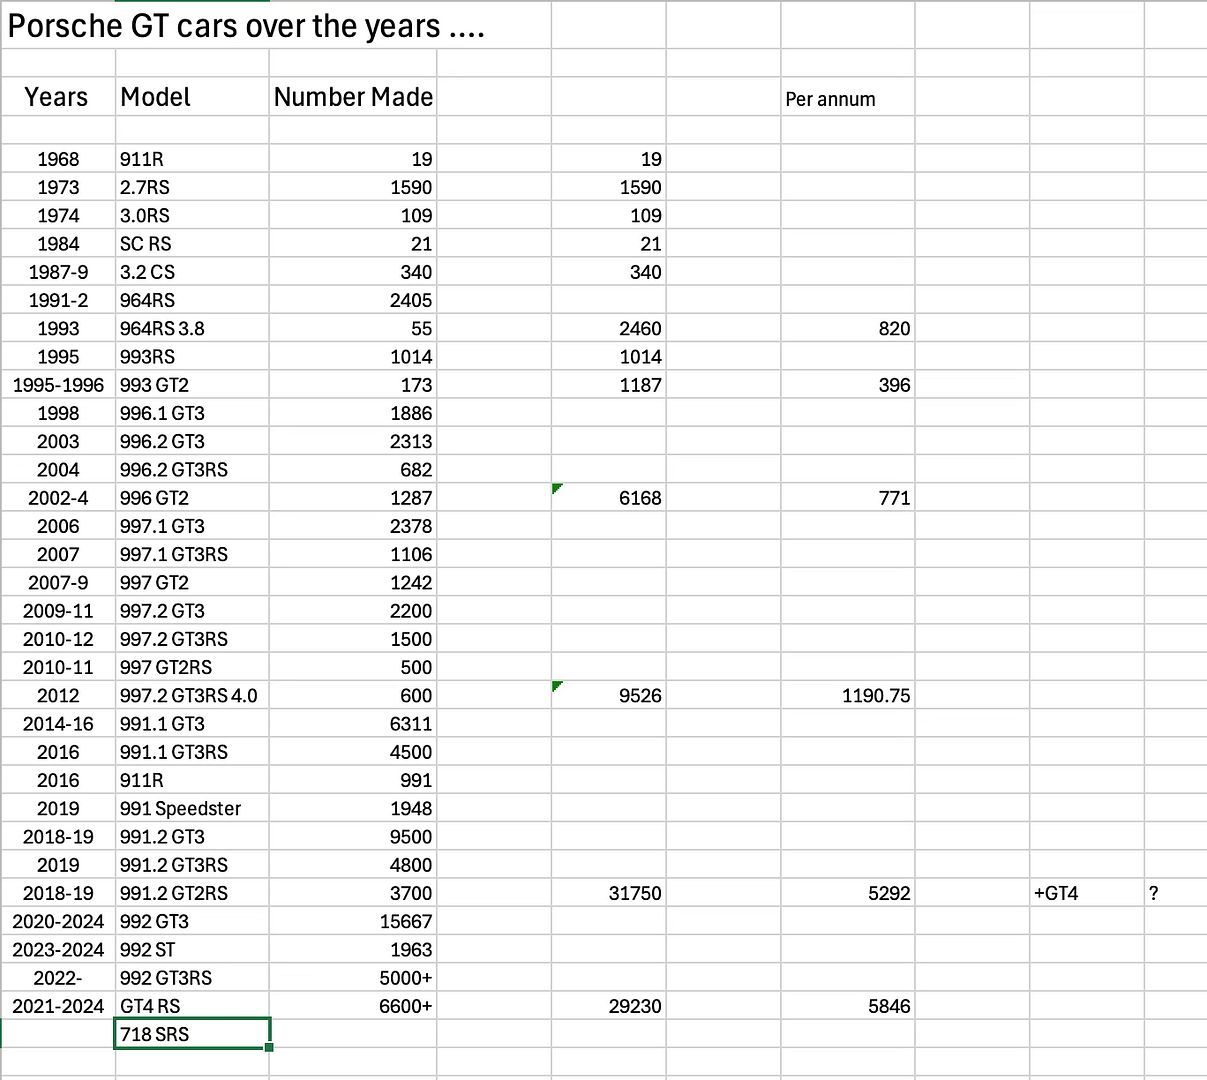
Task: Select the per annum value "5846"
Action: point(848,1006)
